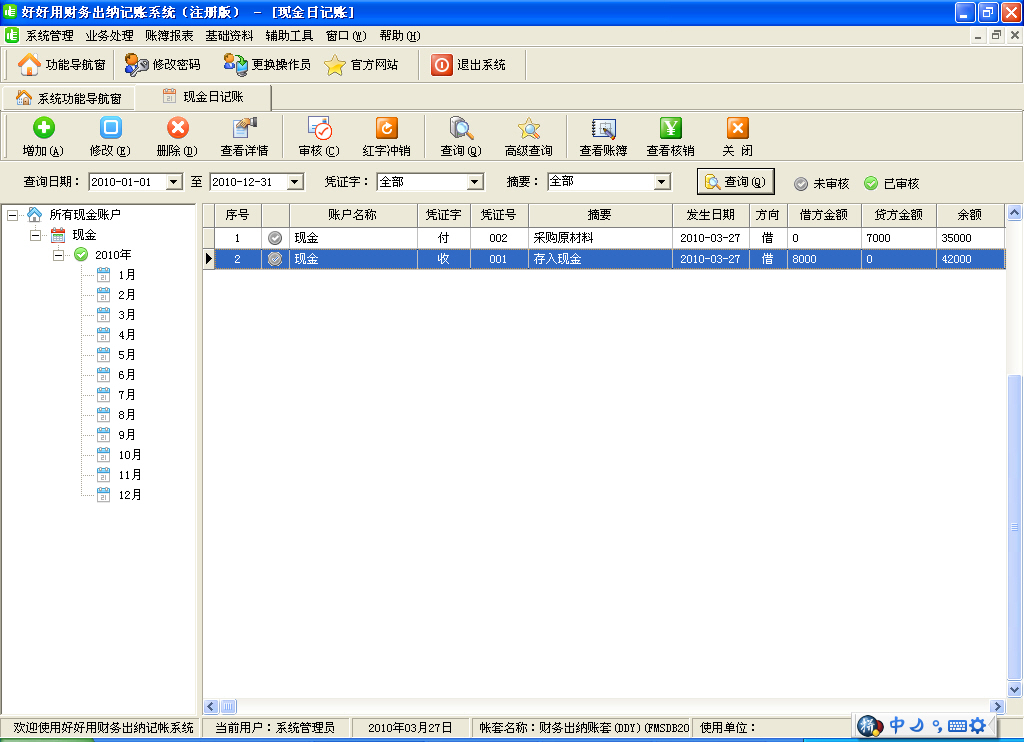Image resolution: width=1024 pixels, height=742 pixels.
Task: Open the 帐簿报表 menu
Action: [169, 35]
